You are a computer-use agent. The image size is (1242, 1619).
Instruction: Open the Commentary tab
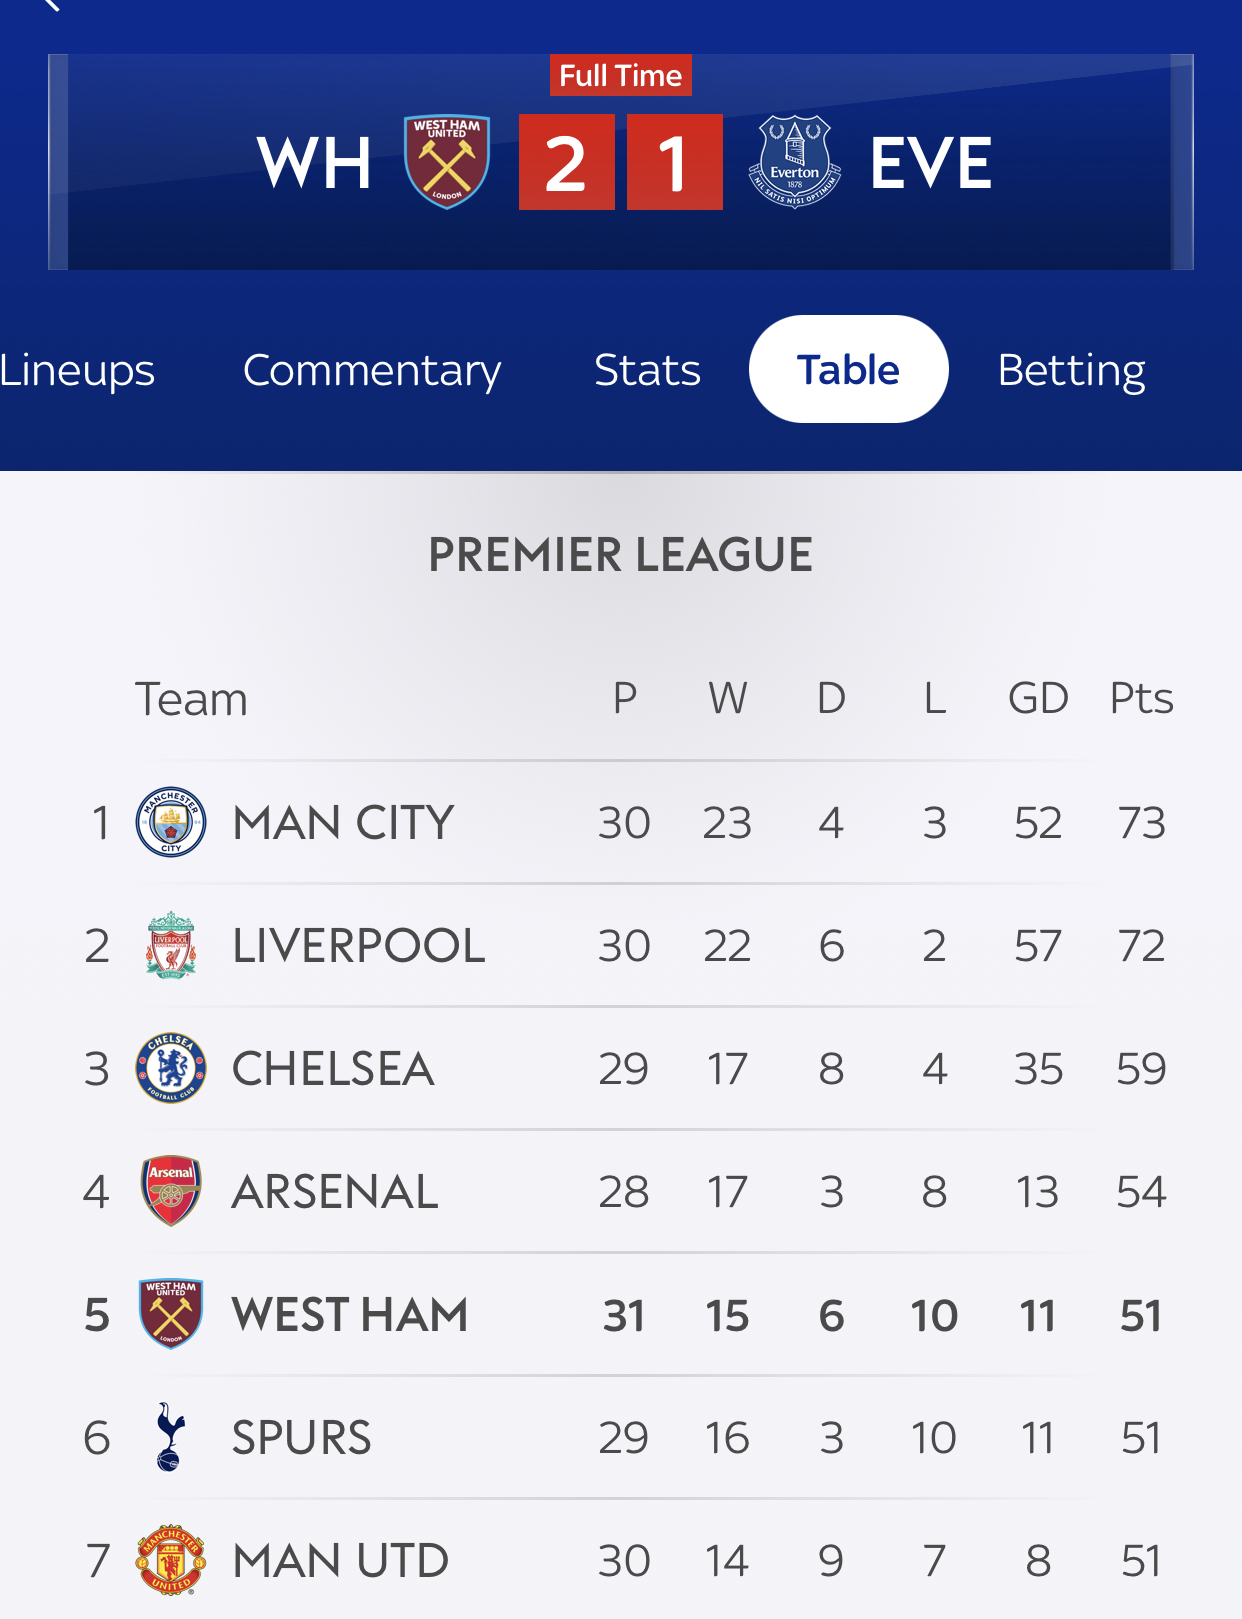[x=372, y=370]
